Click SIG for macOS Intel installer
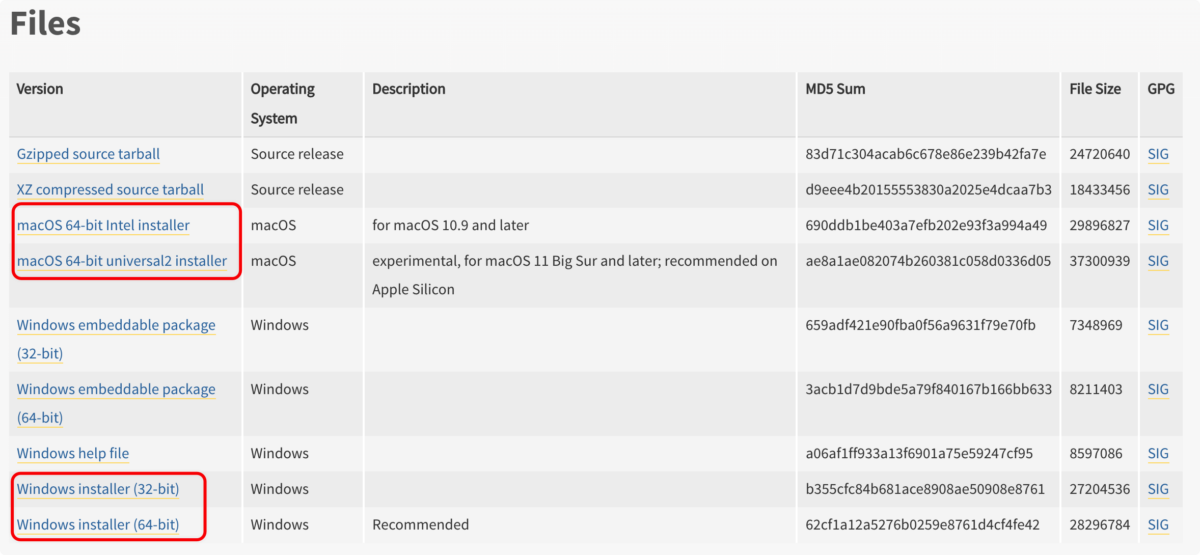Image resolution: width=1200 pixels, height=555 pixels. pos(1158,226)
